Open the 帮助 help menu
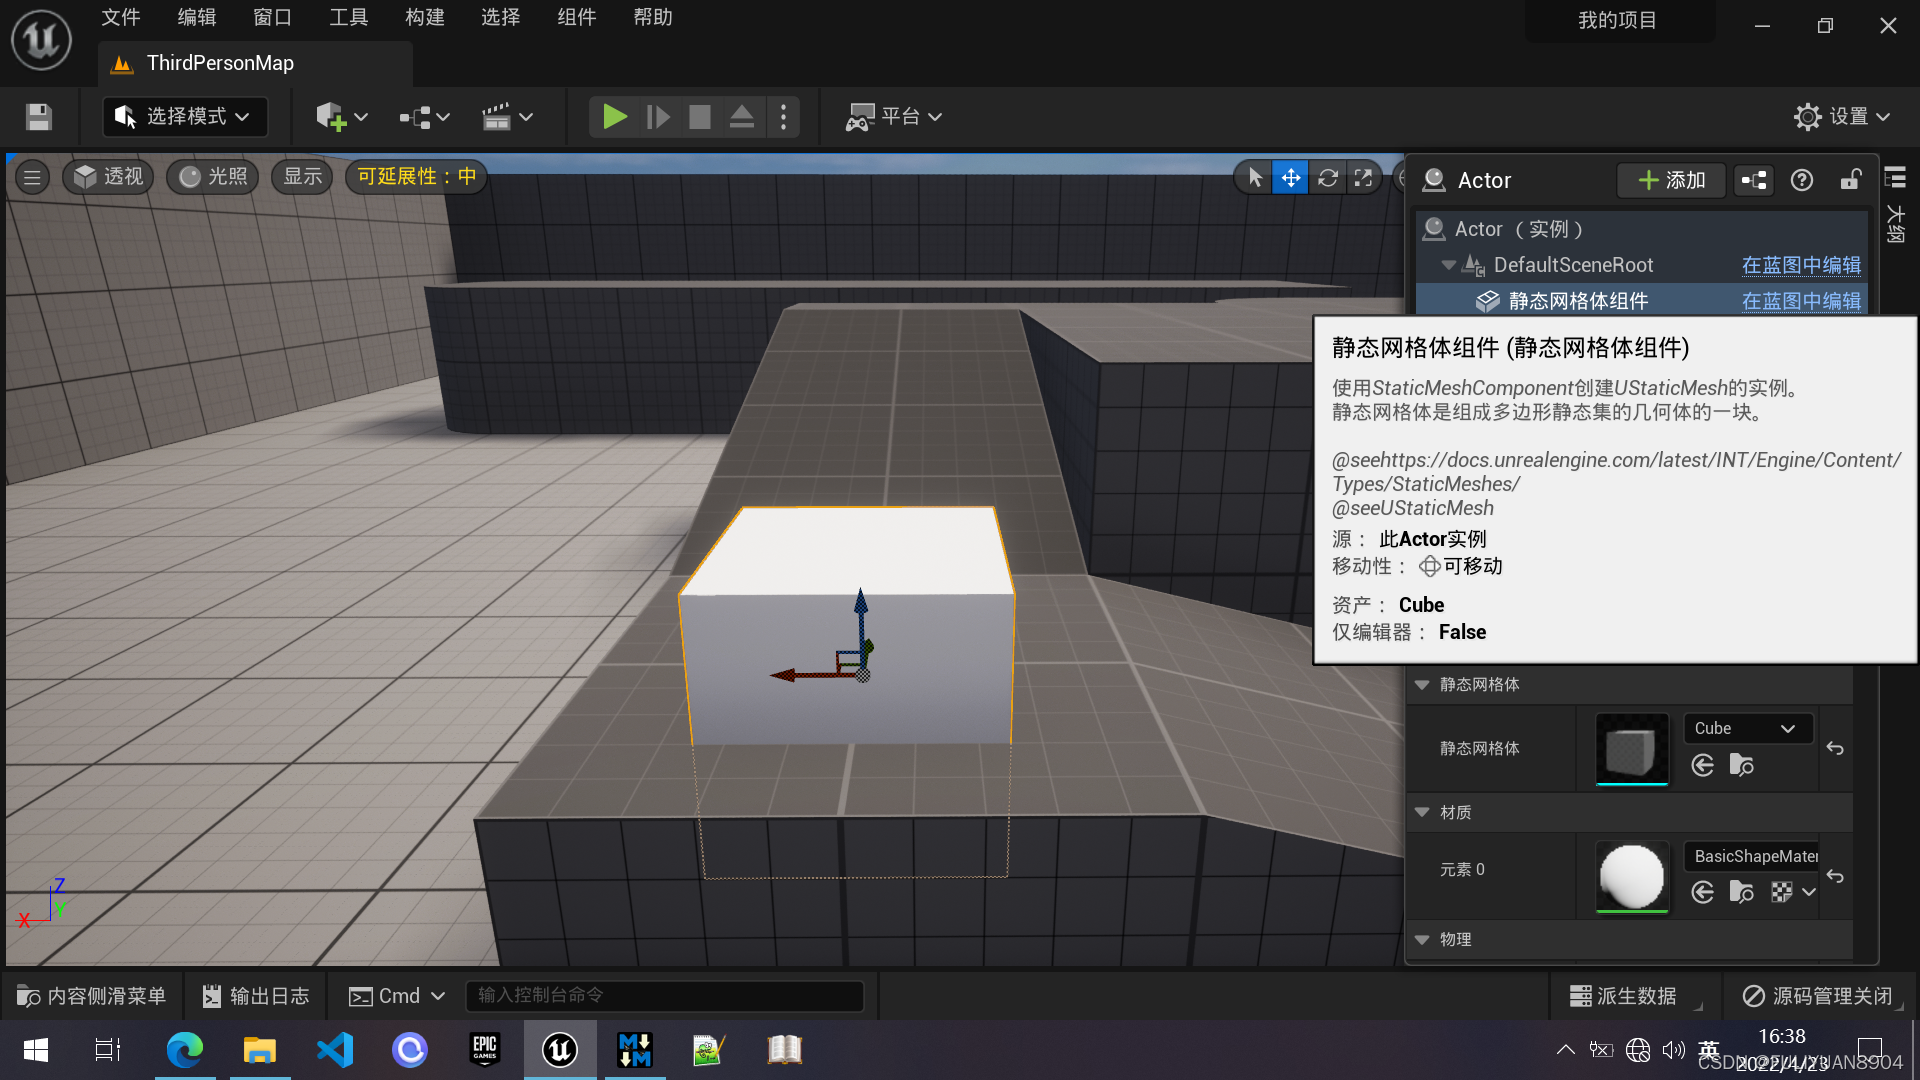This screenshot has width=1920, height=1080. pyautogui.click(x=653, y=18)
